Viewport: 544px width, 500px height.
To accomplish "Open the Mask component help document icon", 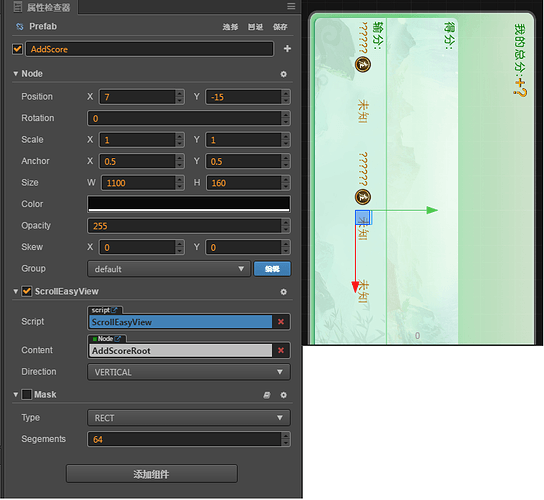I will point(267,395).
